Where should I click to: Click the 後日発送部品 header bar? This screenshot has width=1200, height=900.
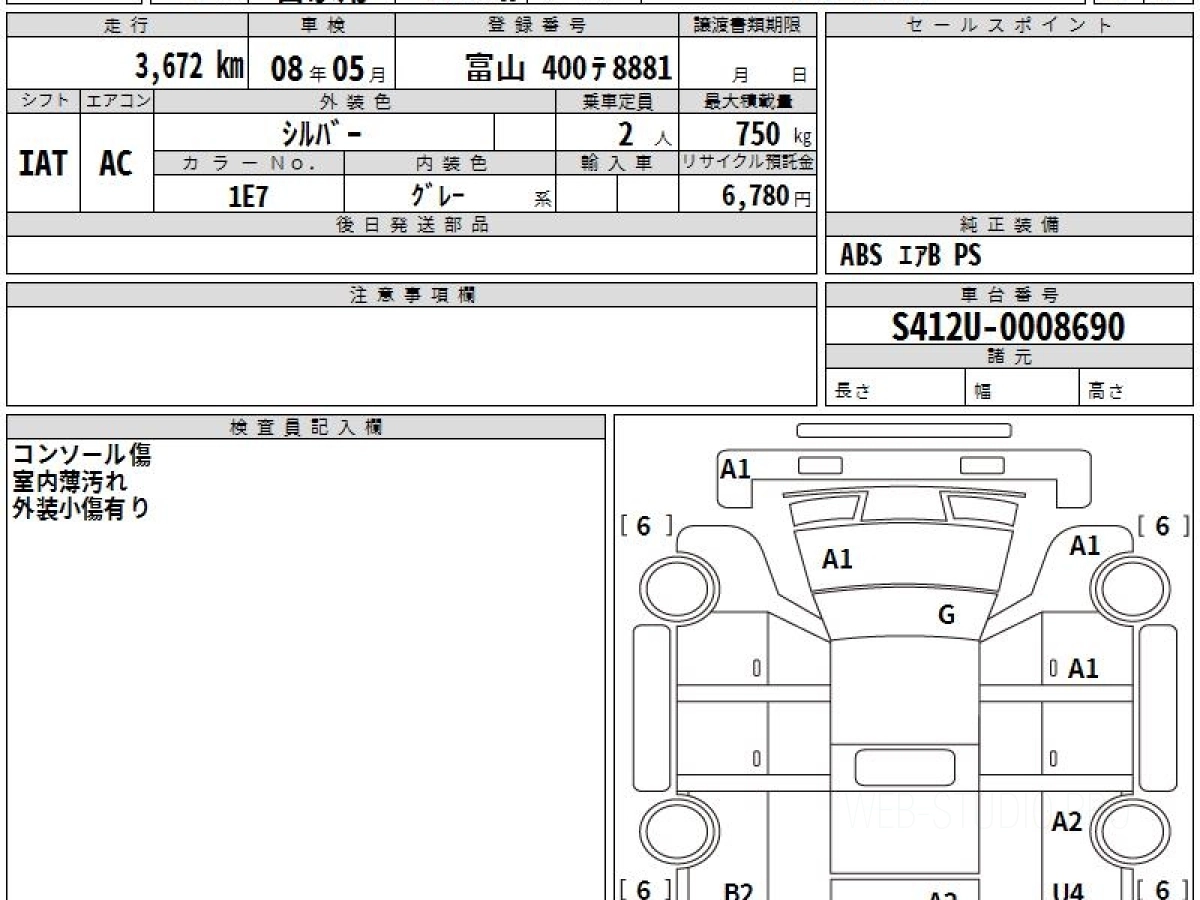coord(411,225)
